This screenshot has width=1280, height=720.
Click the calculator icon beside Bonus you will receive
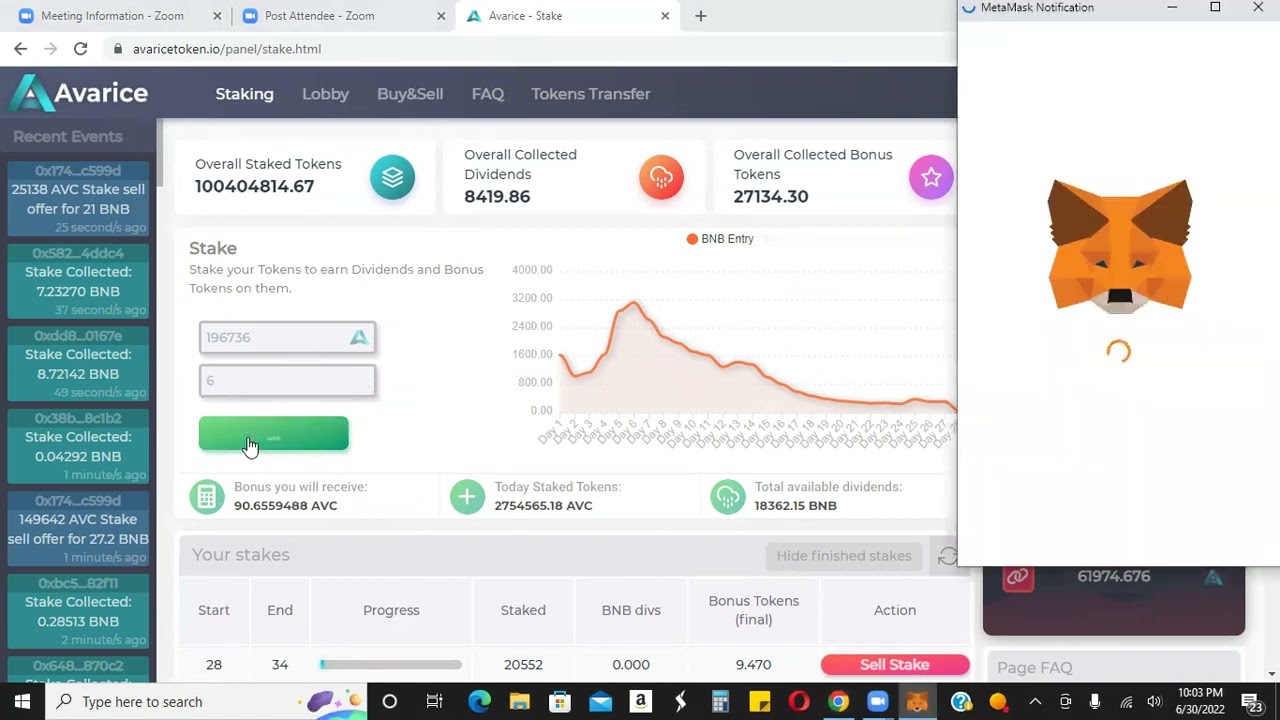tap(207, 496)
